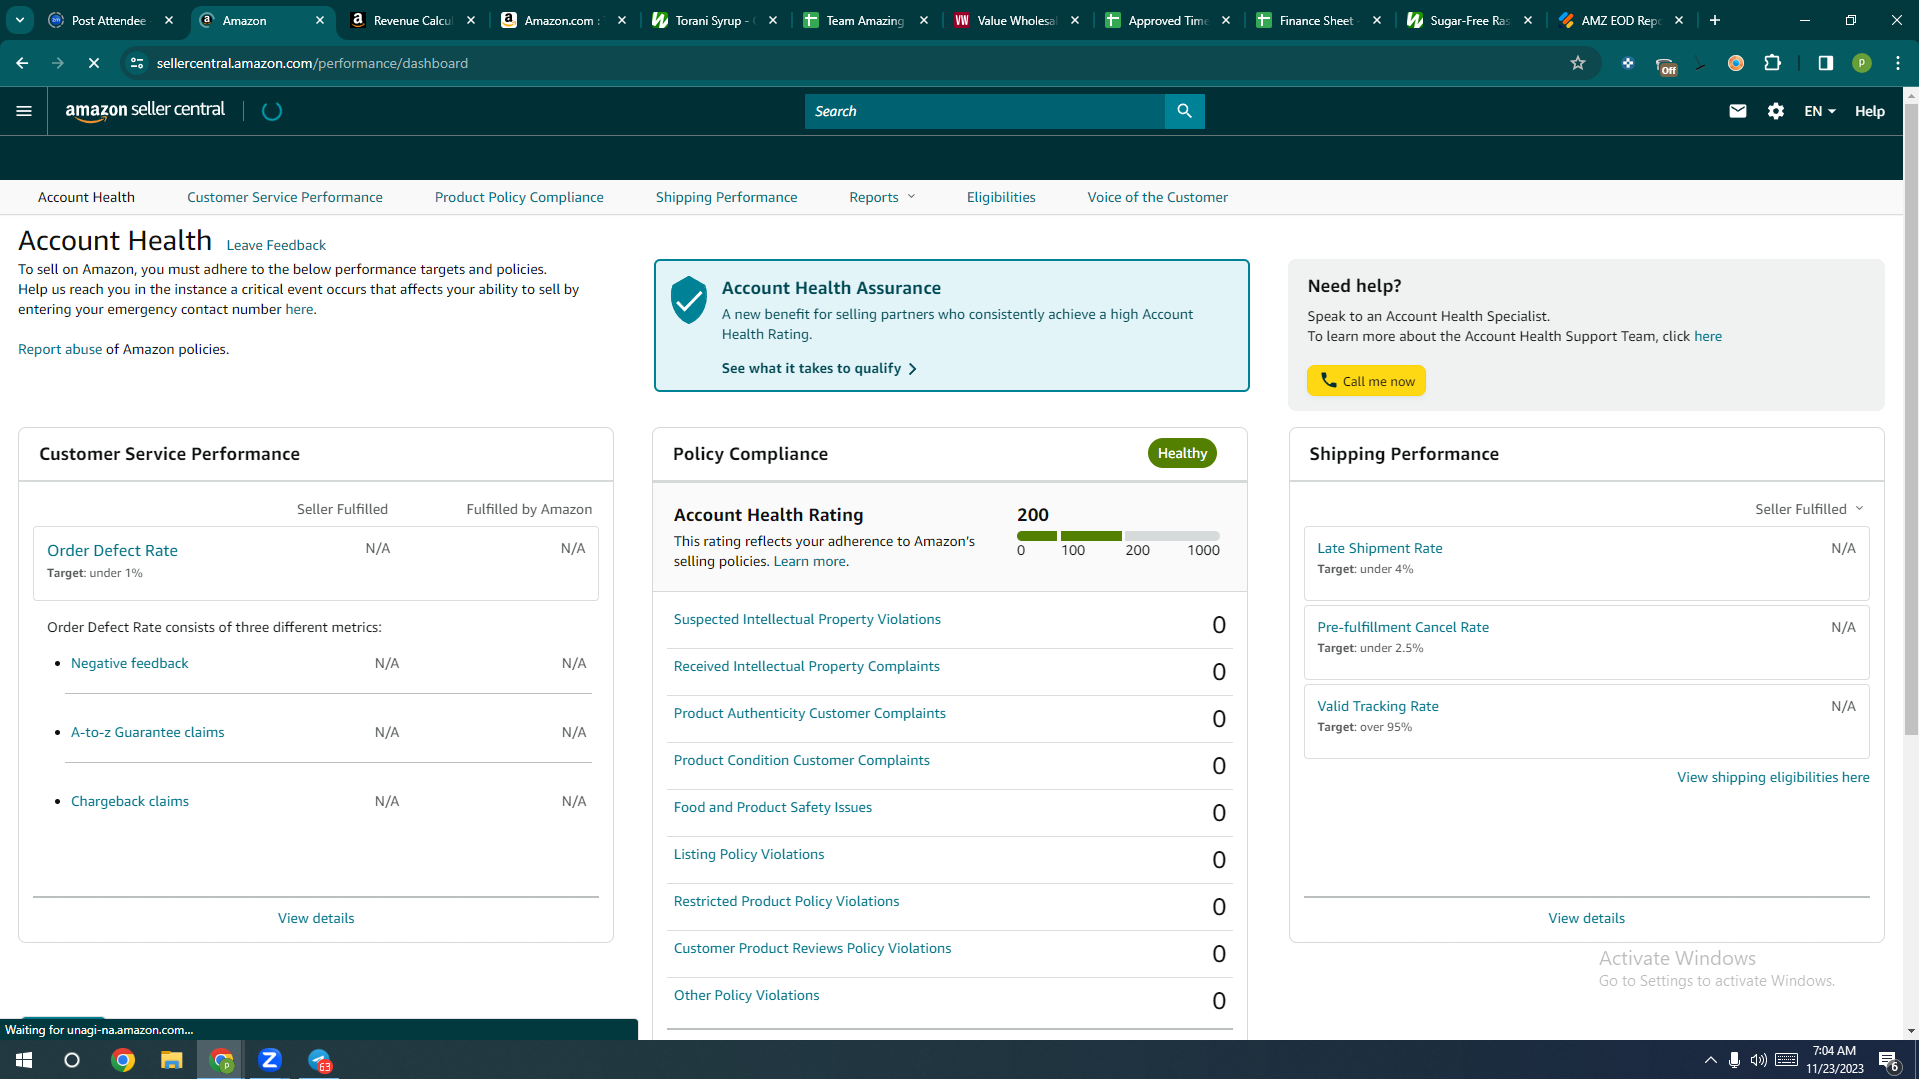Toggle the Chrome side panel

tap(1826, 63)
